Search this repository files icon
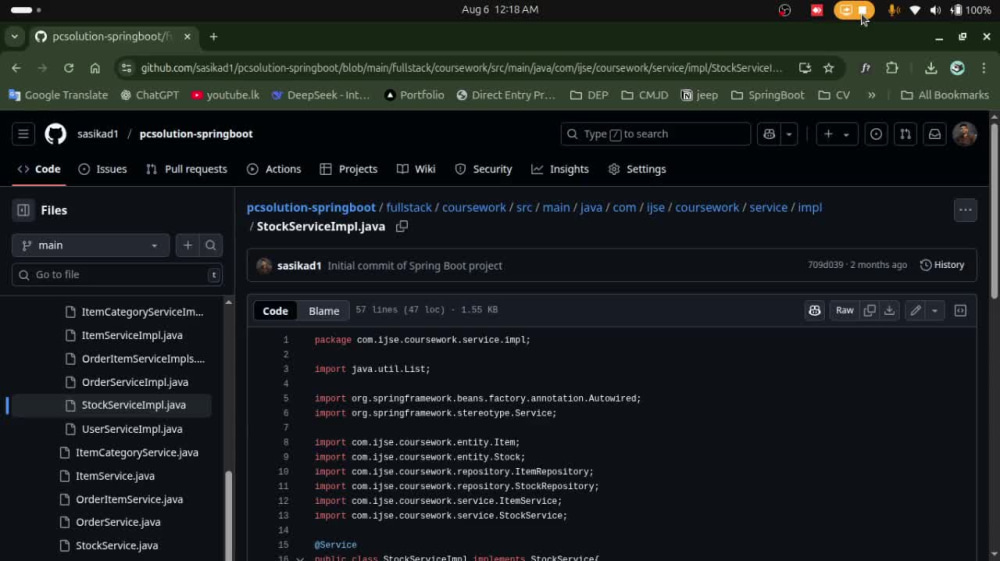 coord(210,245)
